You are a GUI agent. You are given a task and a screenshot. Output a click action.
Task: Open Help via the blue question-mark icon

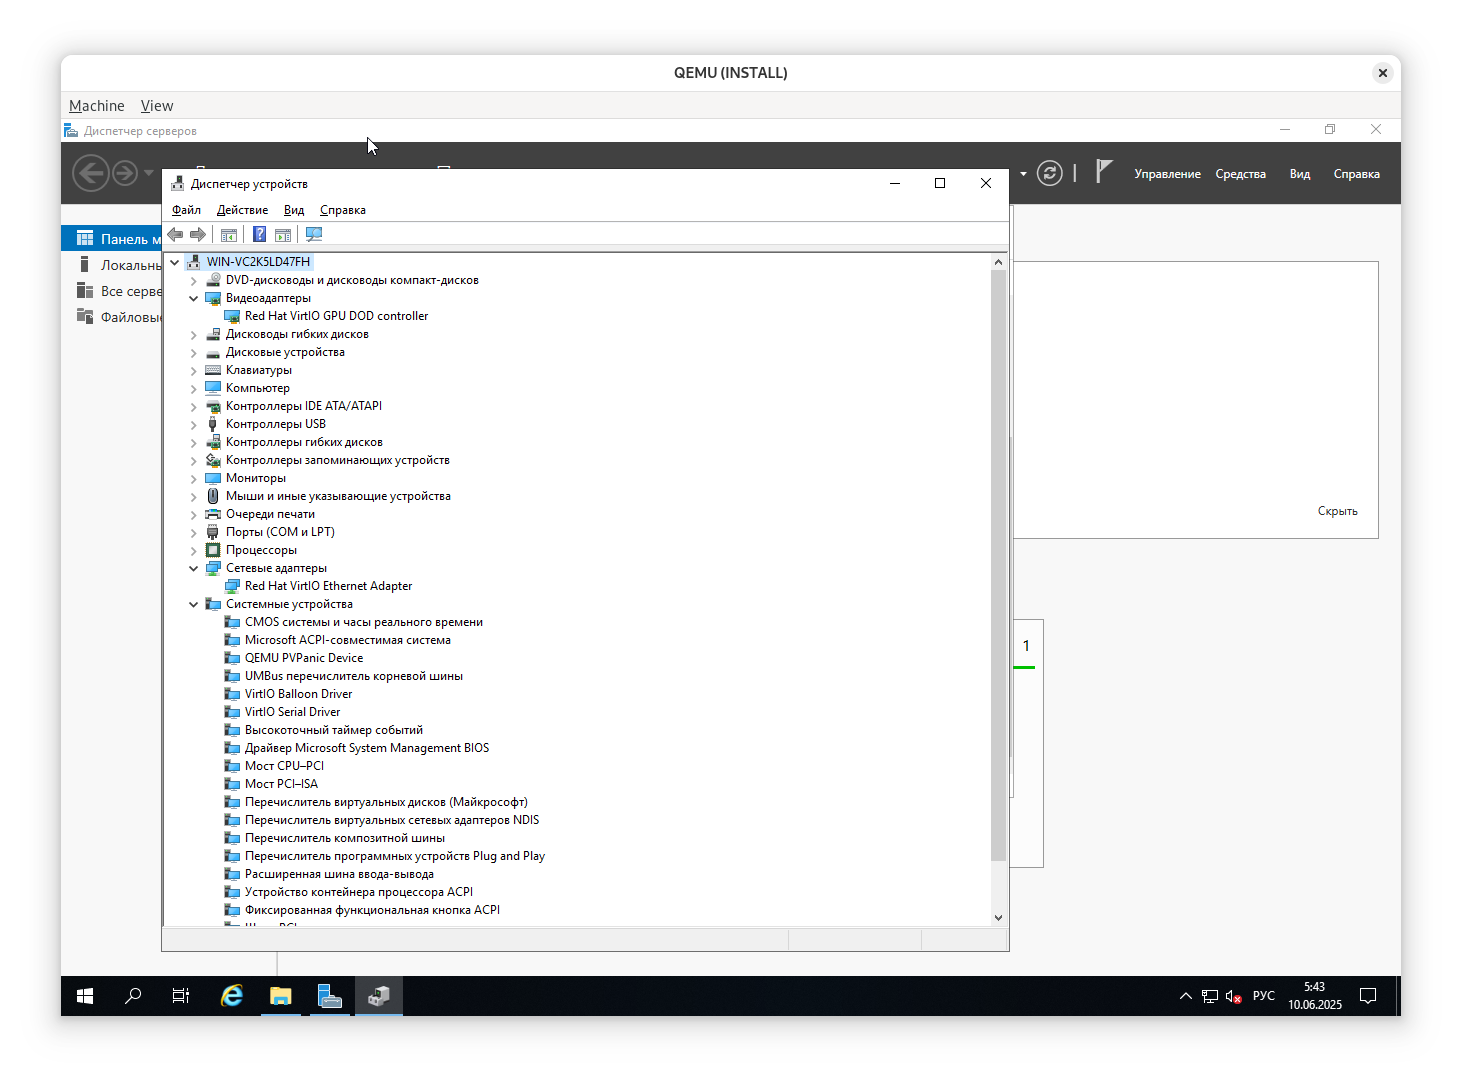coord(259,234)
